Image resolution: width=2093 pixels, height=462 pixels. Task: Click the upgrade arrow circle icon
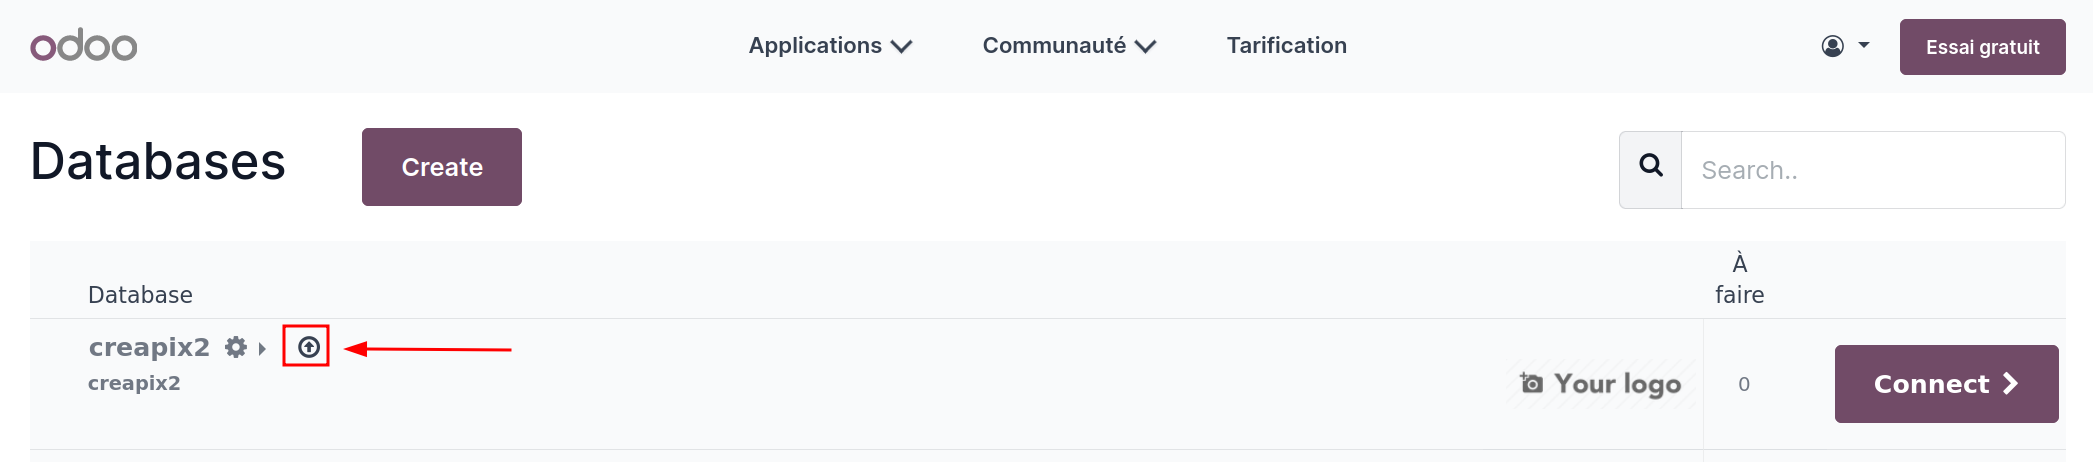click(x=308, y=347)
